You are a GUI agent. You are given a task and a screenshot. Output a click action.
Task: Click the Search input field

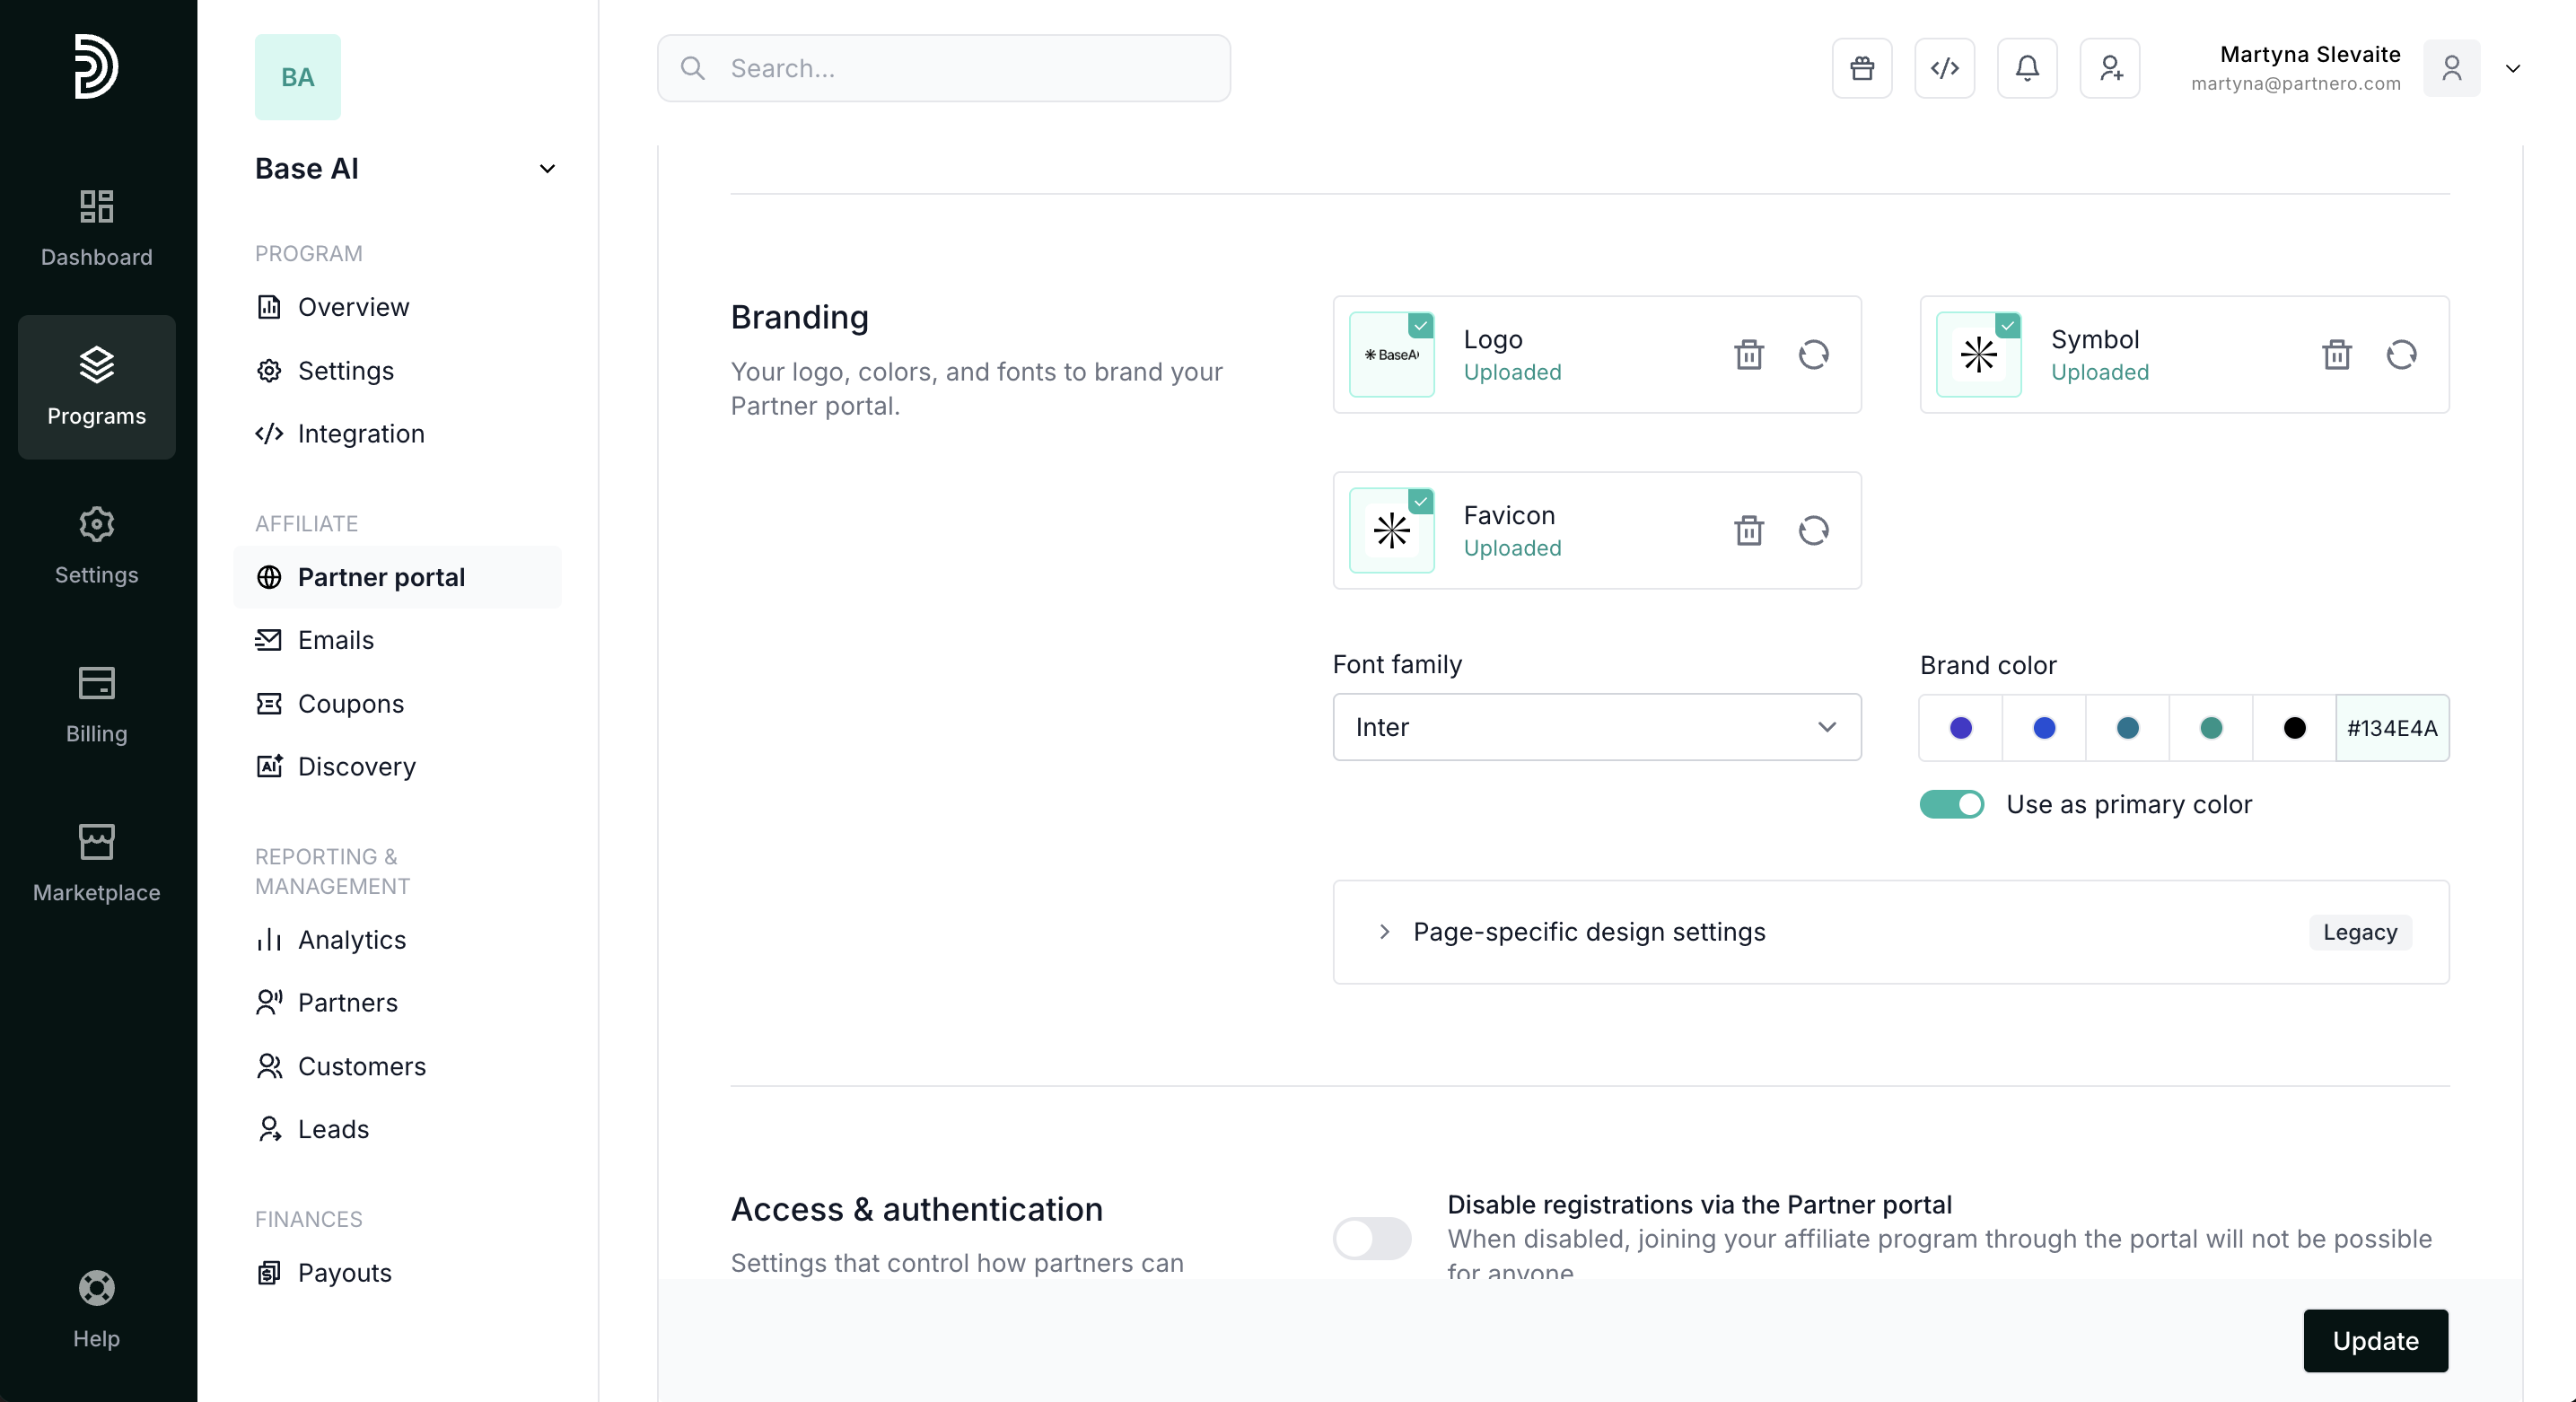943,68
